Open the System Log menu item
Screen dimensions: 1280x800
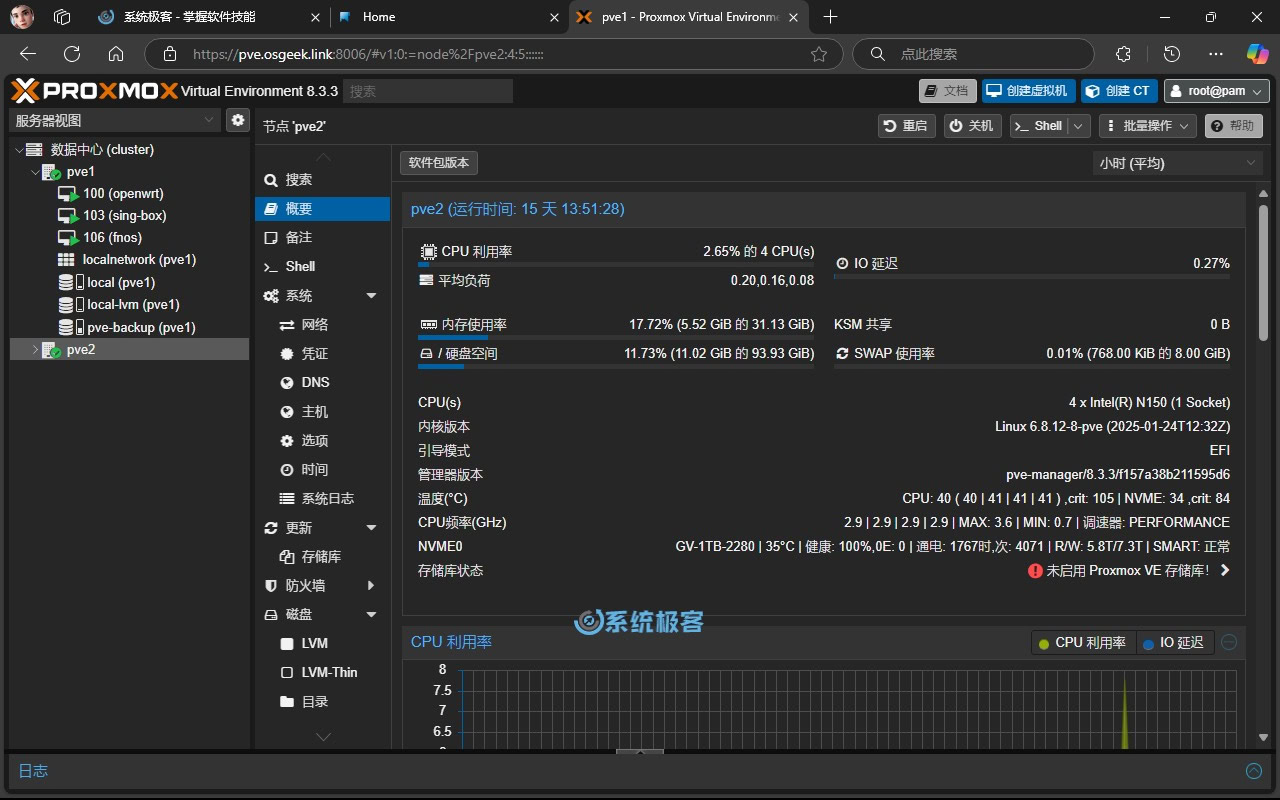click(x=322, y=499)
